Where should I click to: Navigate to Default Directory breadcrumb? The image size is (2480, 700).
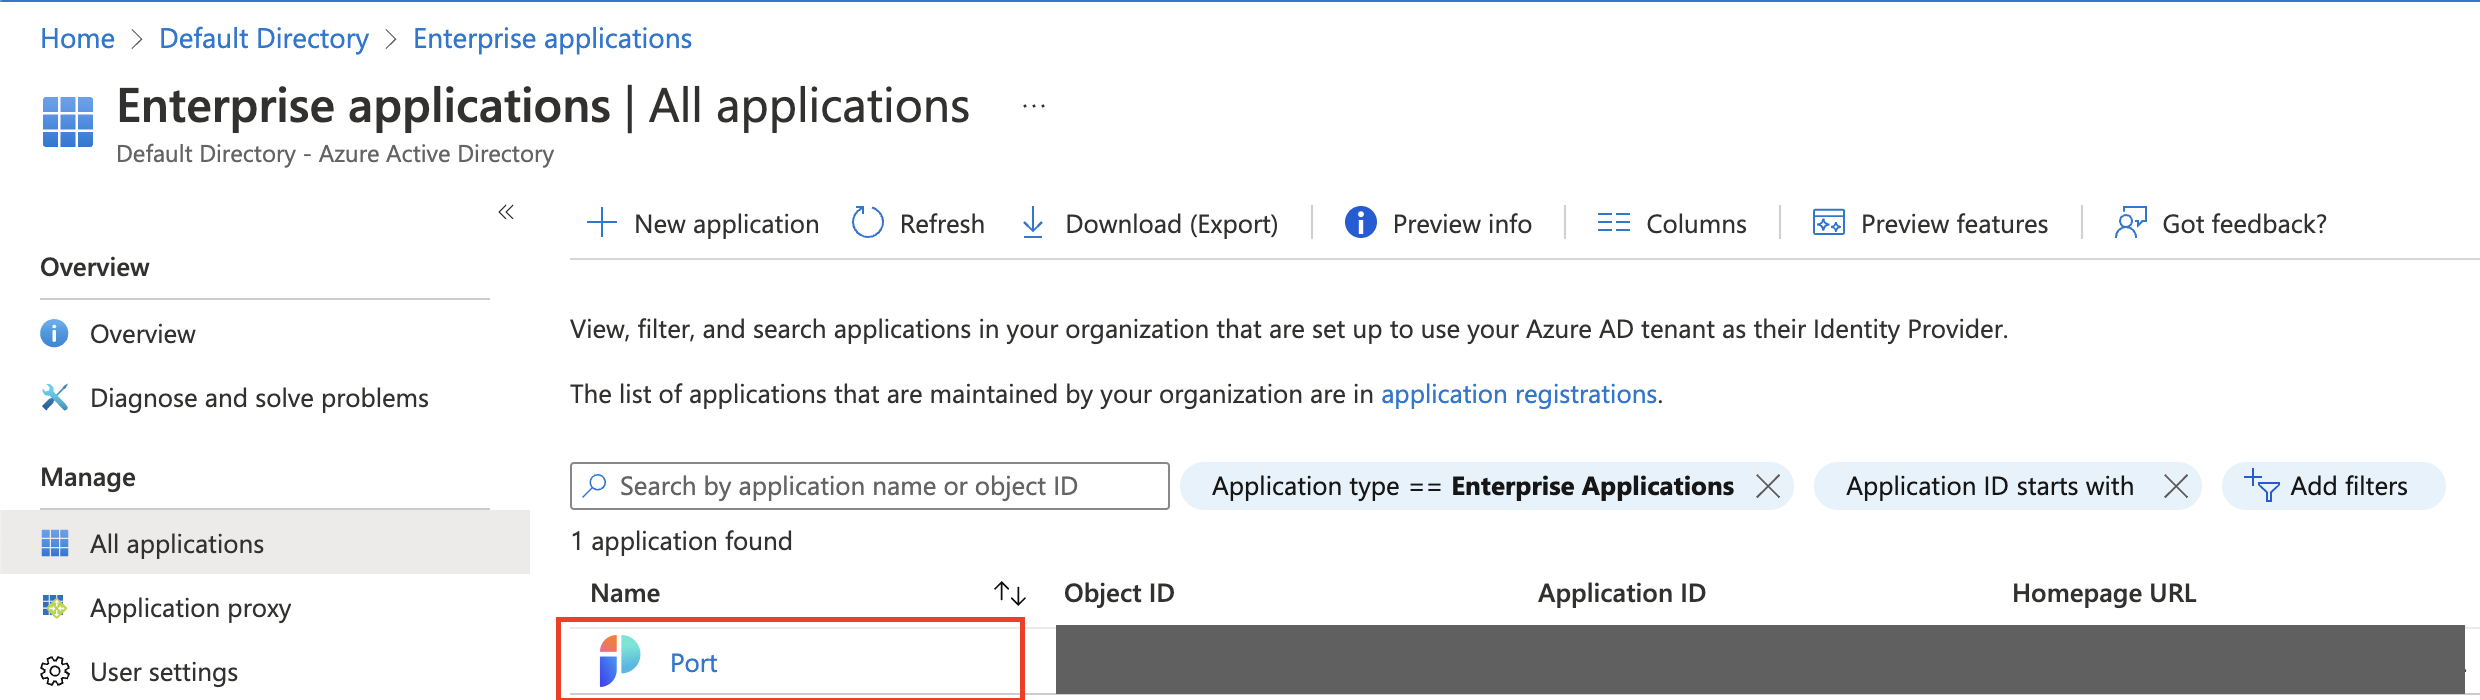[x=264, y=39]
